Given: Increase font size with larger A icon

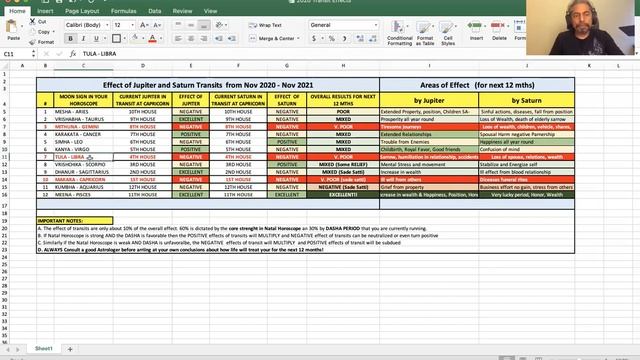Looking at the screenshot, I should coord(143,25).
